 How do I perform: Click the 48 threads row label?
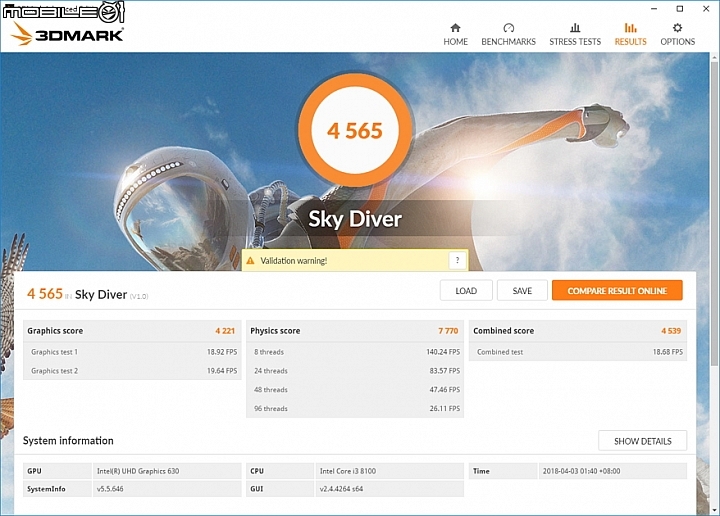pyautogui.click(x=271, y=390)
